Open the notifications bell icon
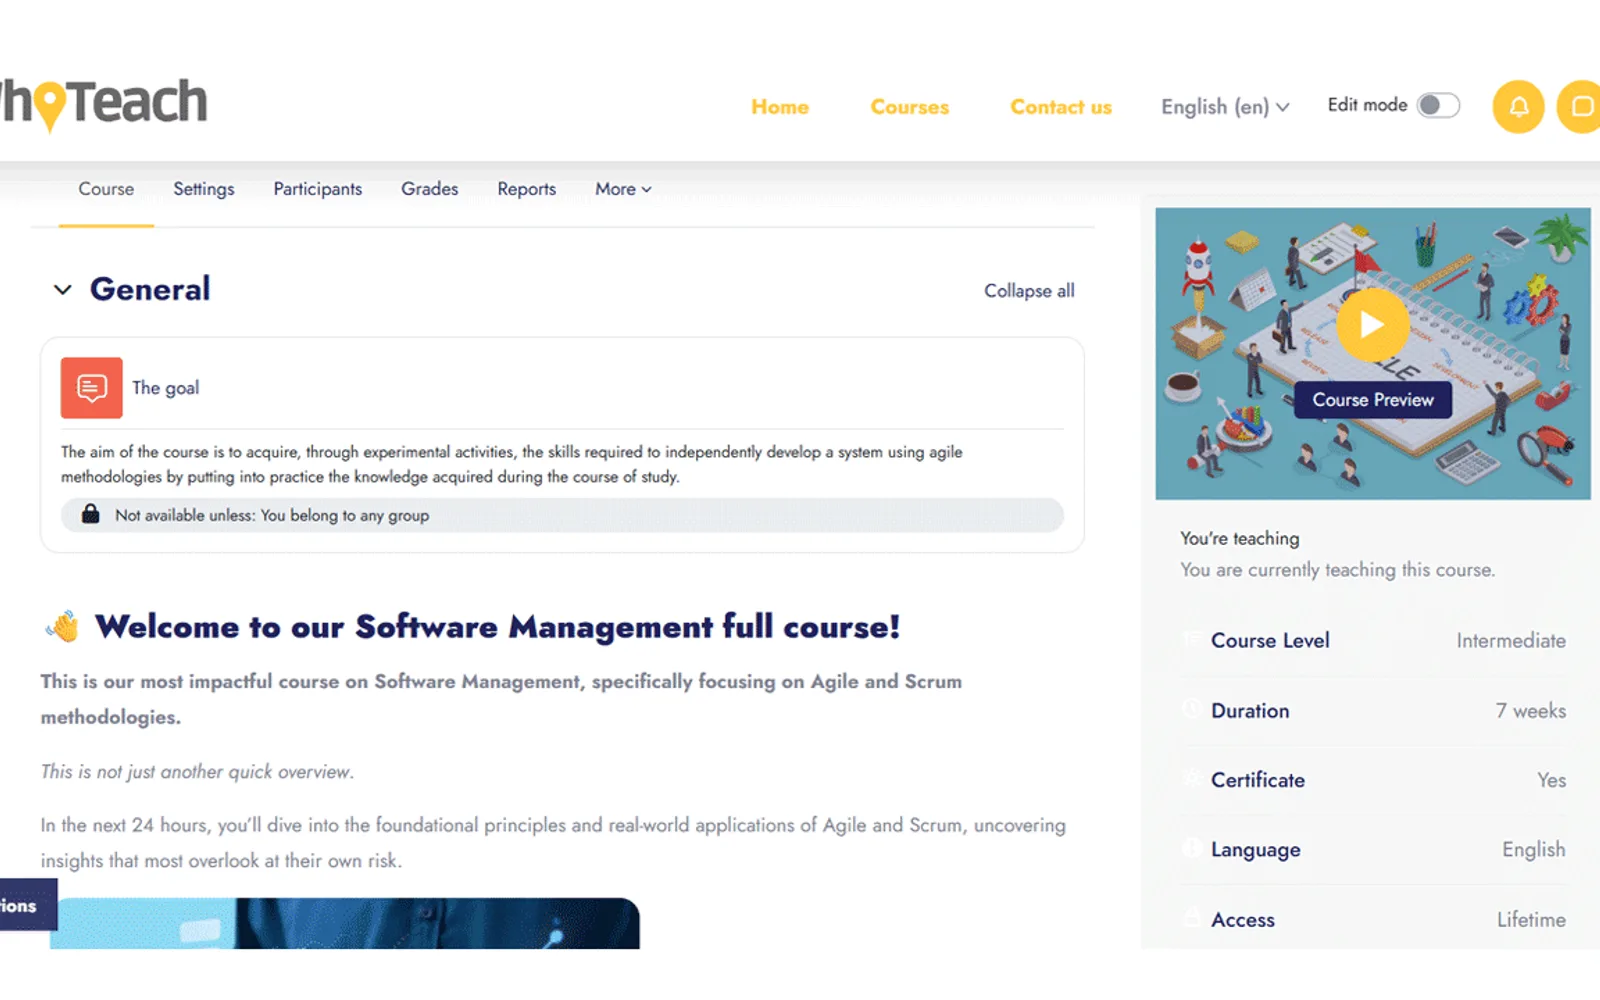Viewport: 1600px width, 1000px height. coord(1518,106)
